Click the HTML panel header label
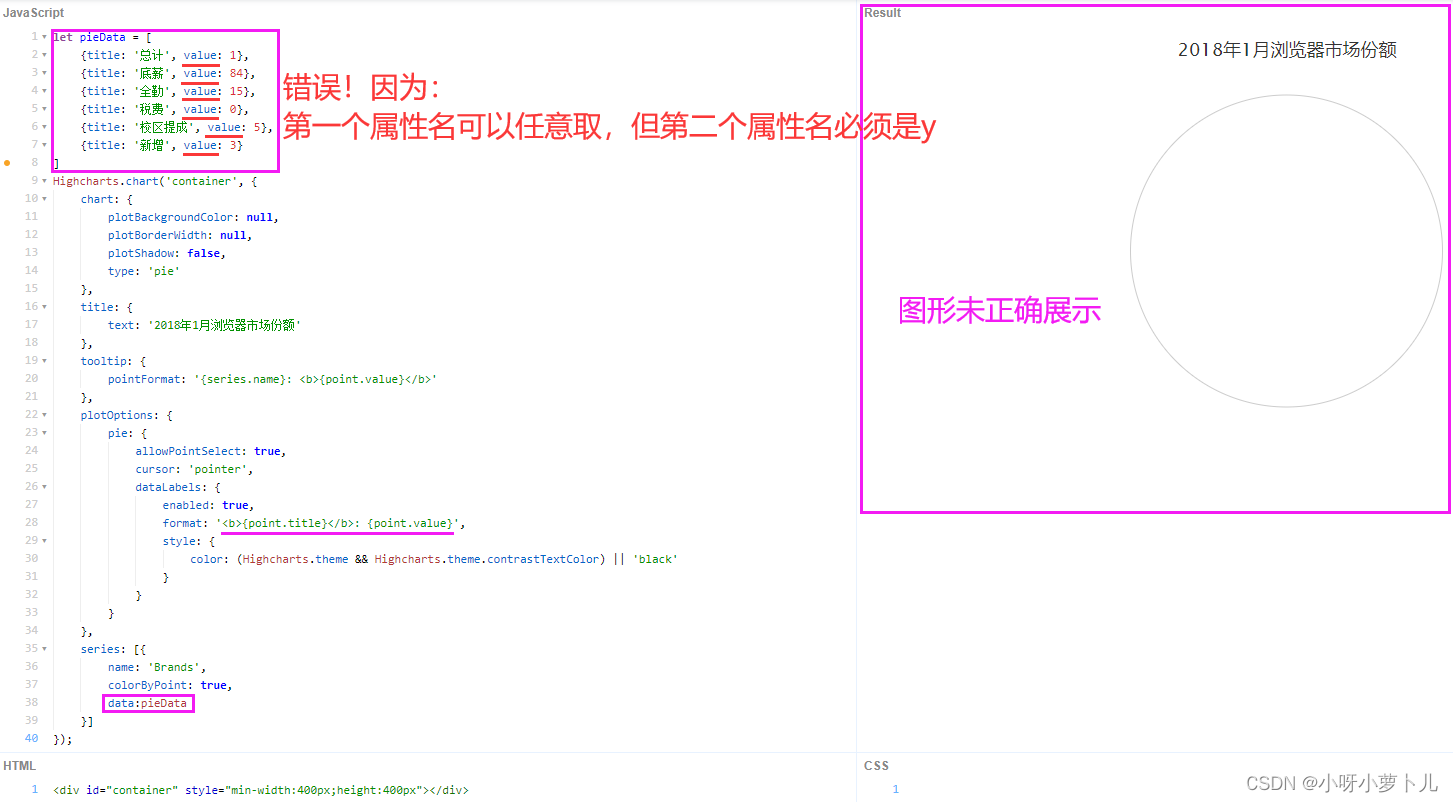 (19, 765)
